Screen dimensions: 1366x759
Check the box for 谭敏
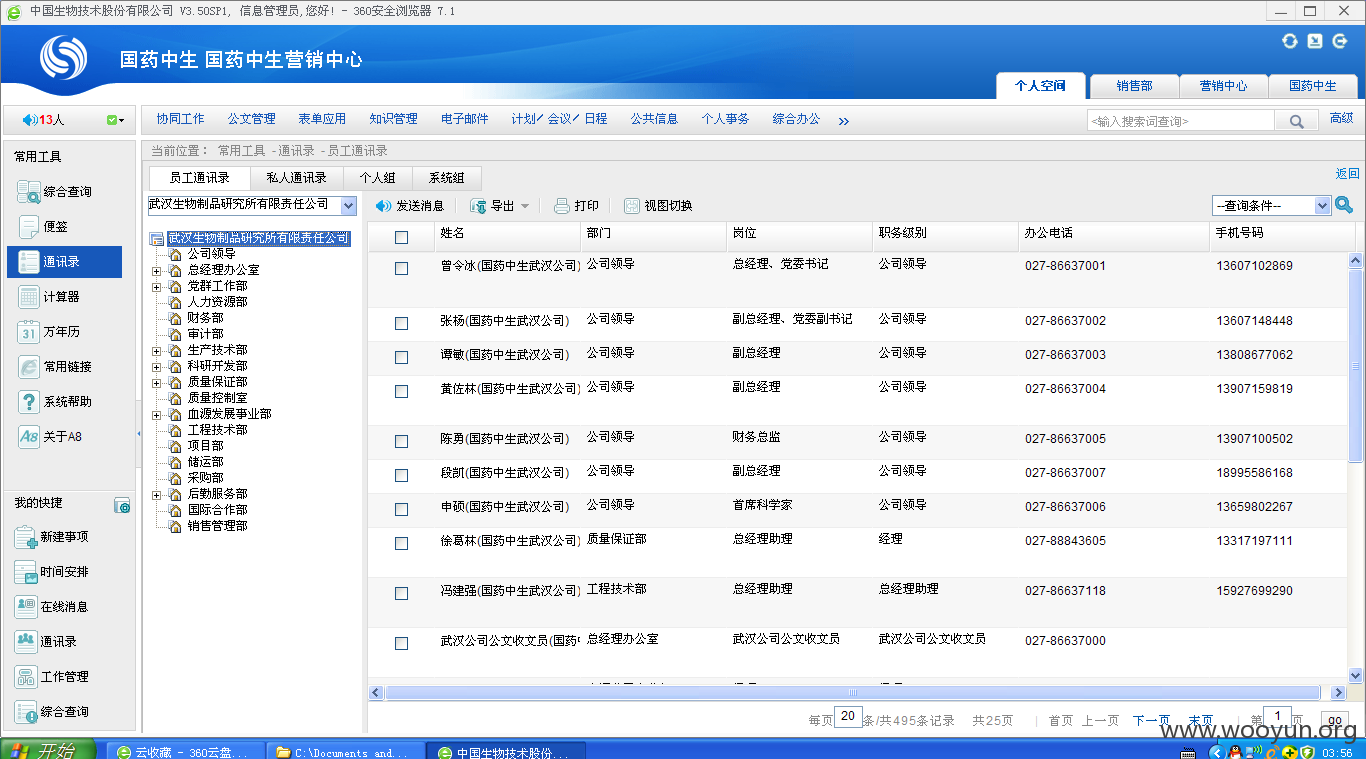(401, 357)
